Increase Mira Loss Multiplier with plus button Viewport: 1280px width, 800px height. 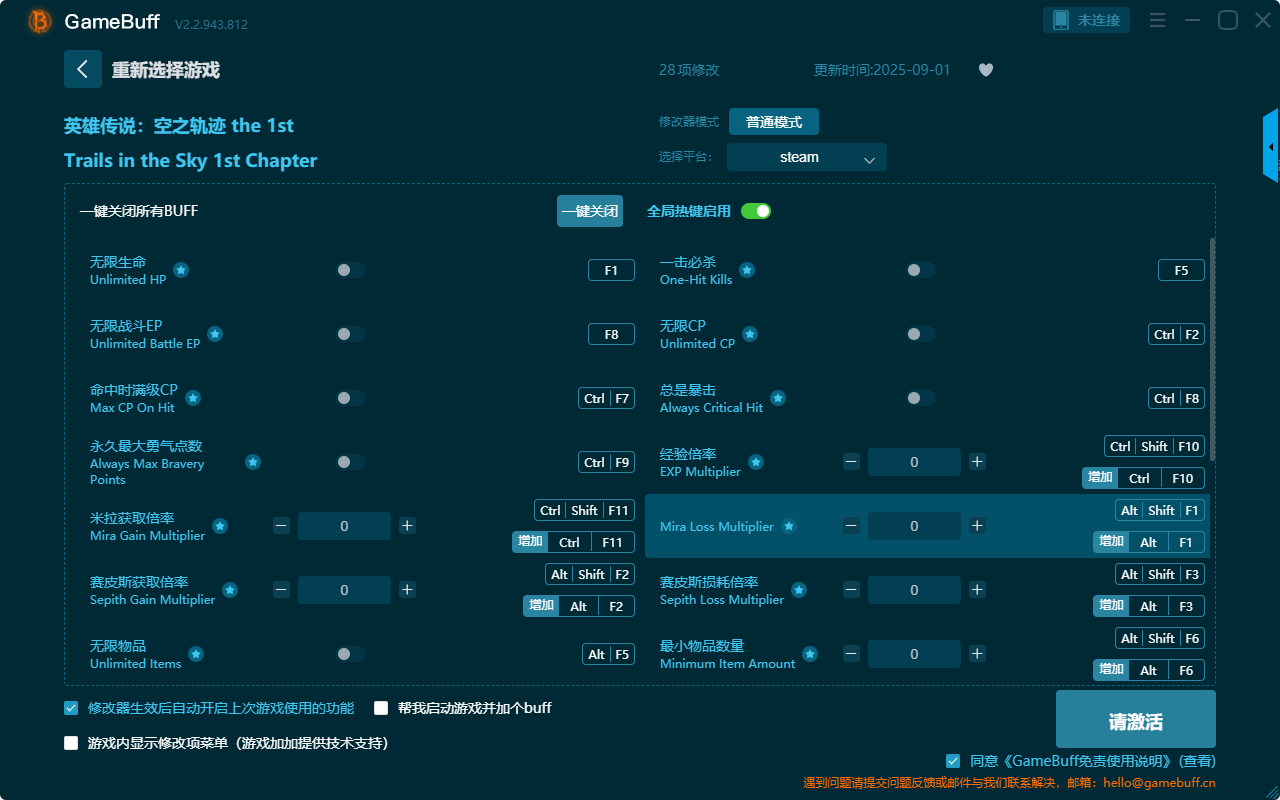click(x=977, y=526)
